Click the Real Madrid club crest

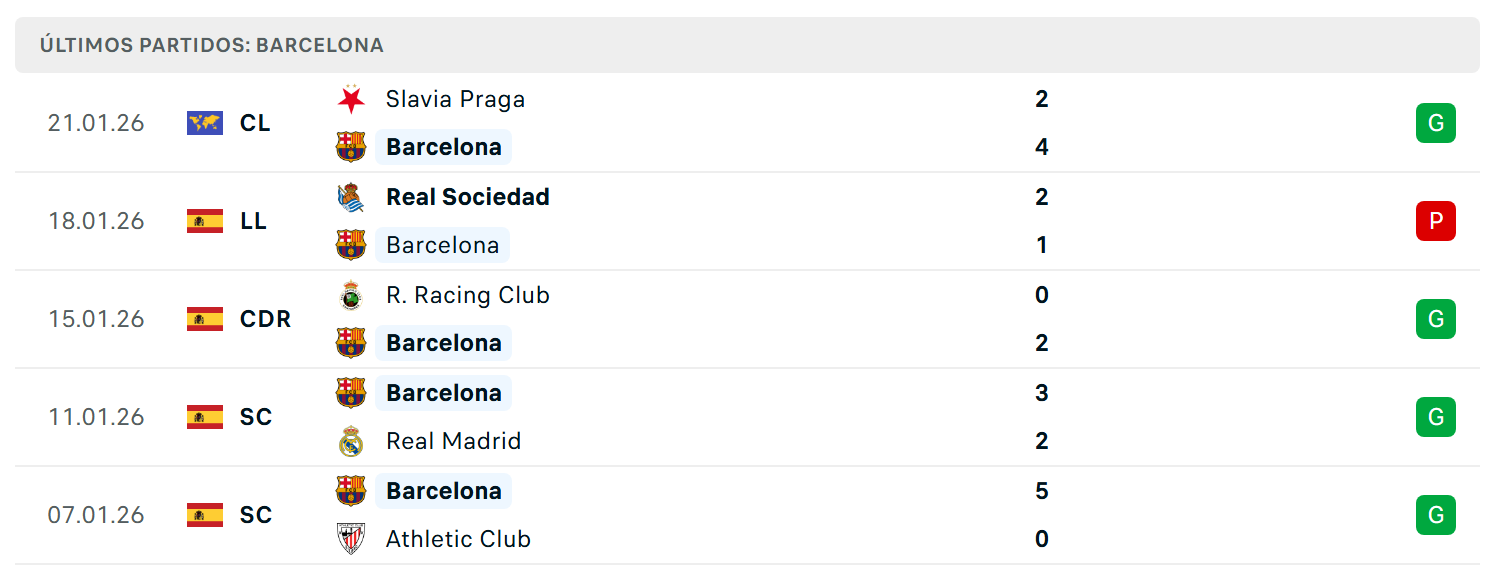[351, 441]
